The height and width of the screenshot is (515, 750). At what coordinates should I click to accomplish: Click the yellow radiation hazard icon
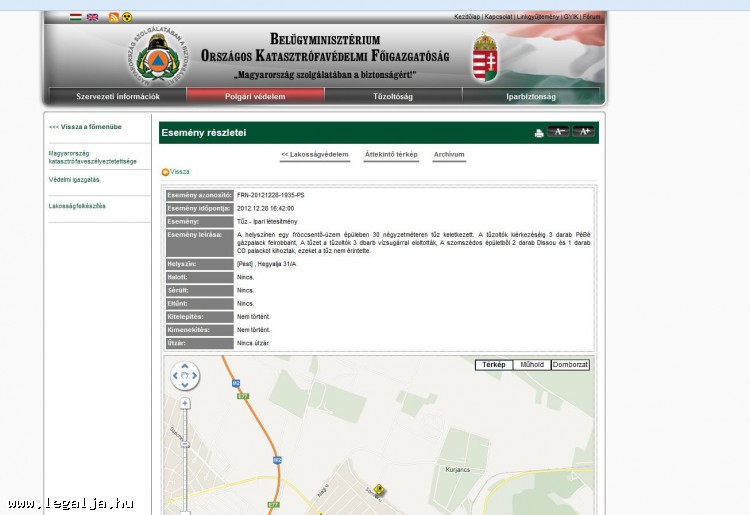tap(127, 17)
